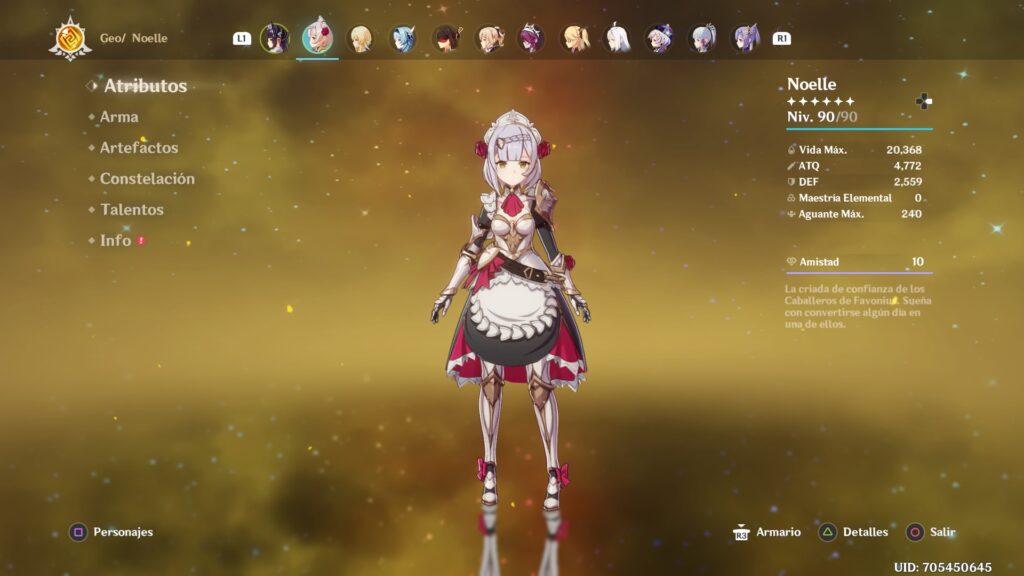Click the purple Amistad progress bar

(859, 272)
